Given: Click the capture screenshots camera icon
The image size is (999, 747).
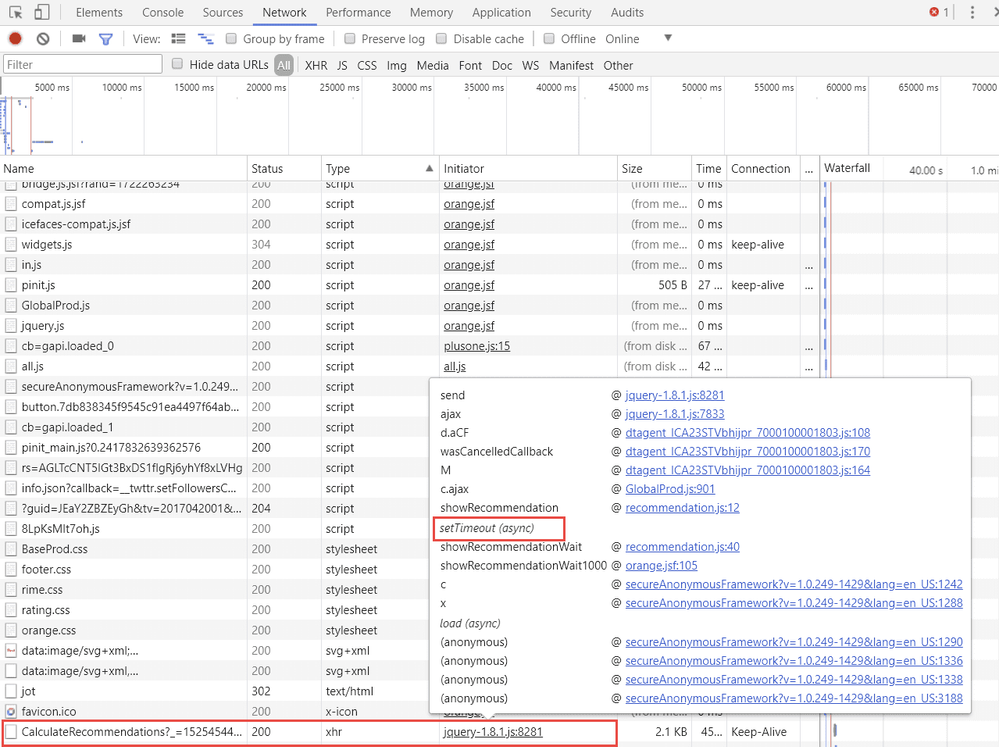Looking at the screenshot, I should (79, 39).
